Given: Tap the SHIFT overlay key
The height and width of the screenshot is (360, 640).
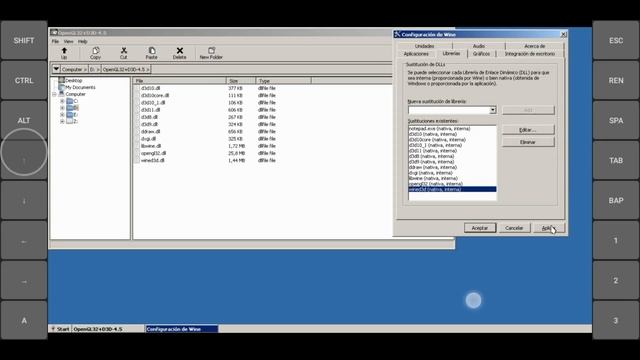Looking at the screenshot, I should 24,40.
